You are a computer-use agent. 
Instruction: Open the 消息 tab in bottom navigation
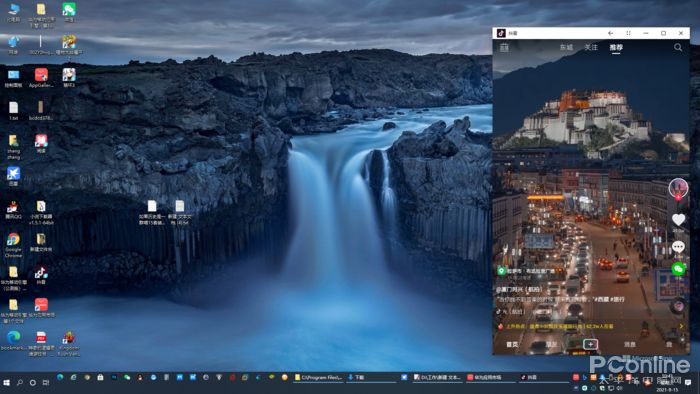(x=630, y=344)
